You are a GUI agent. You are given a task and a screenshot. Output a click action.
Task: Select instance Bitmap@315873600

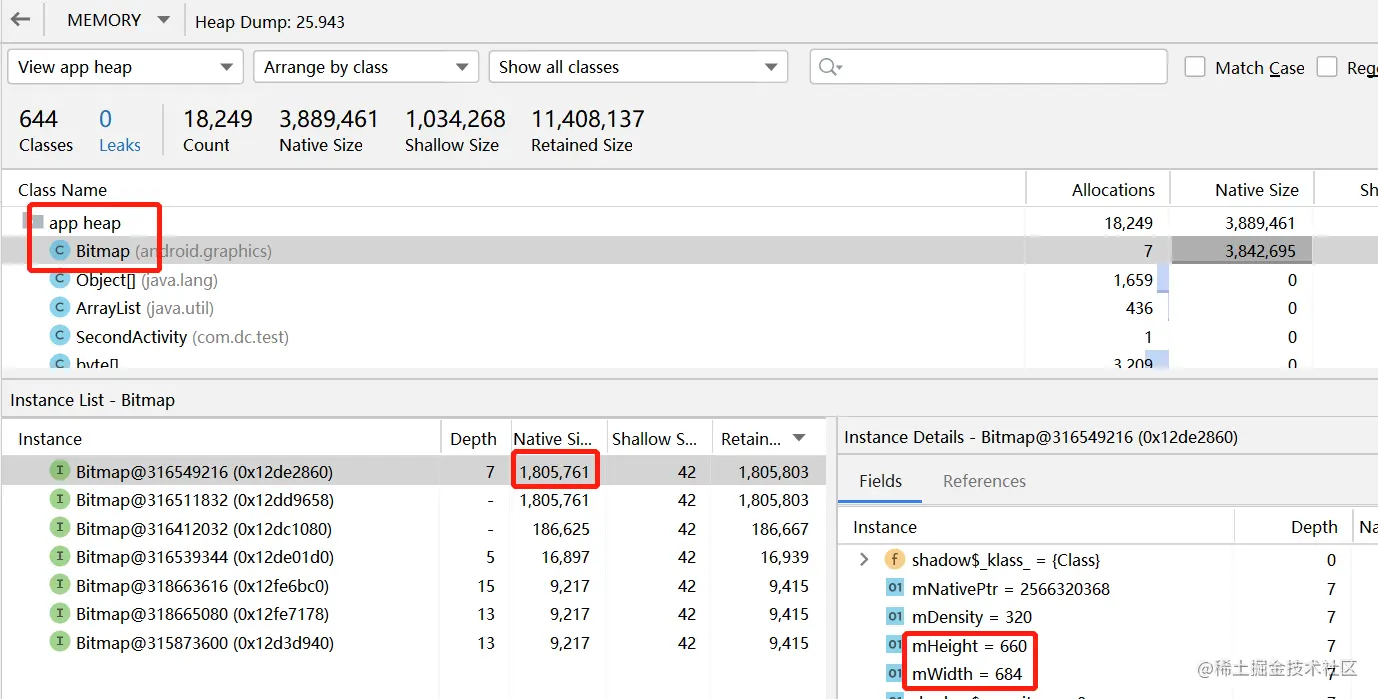coord(414,643)
